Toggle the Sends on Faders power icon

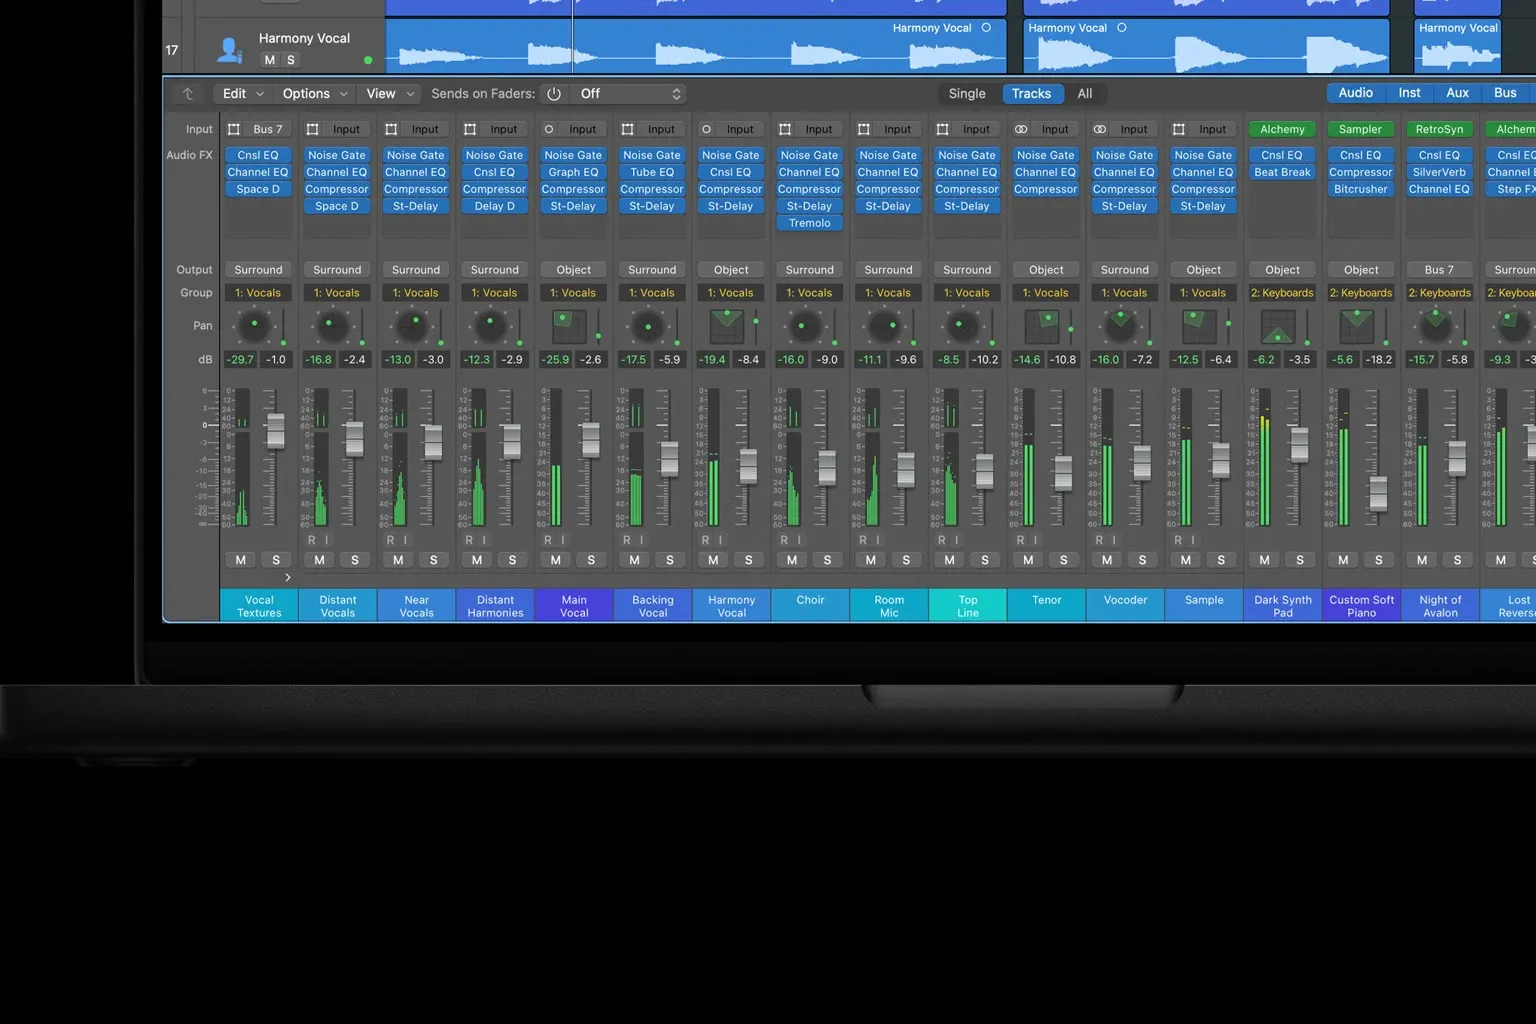[x=554, y=94]
